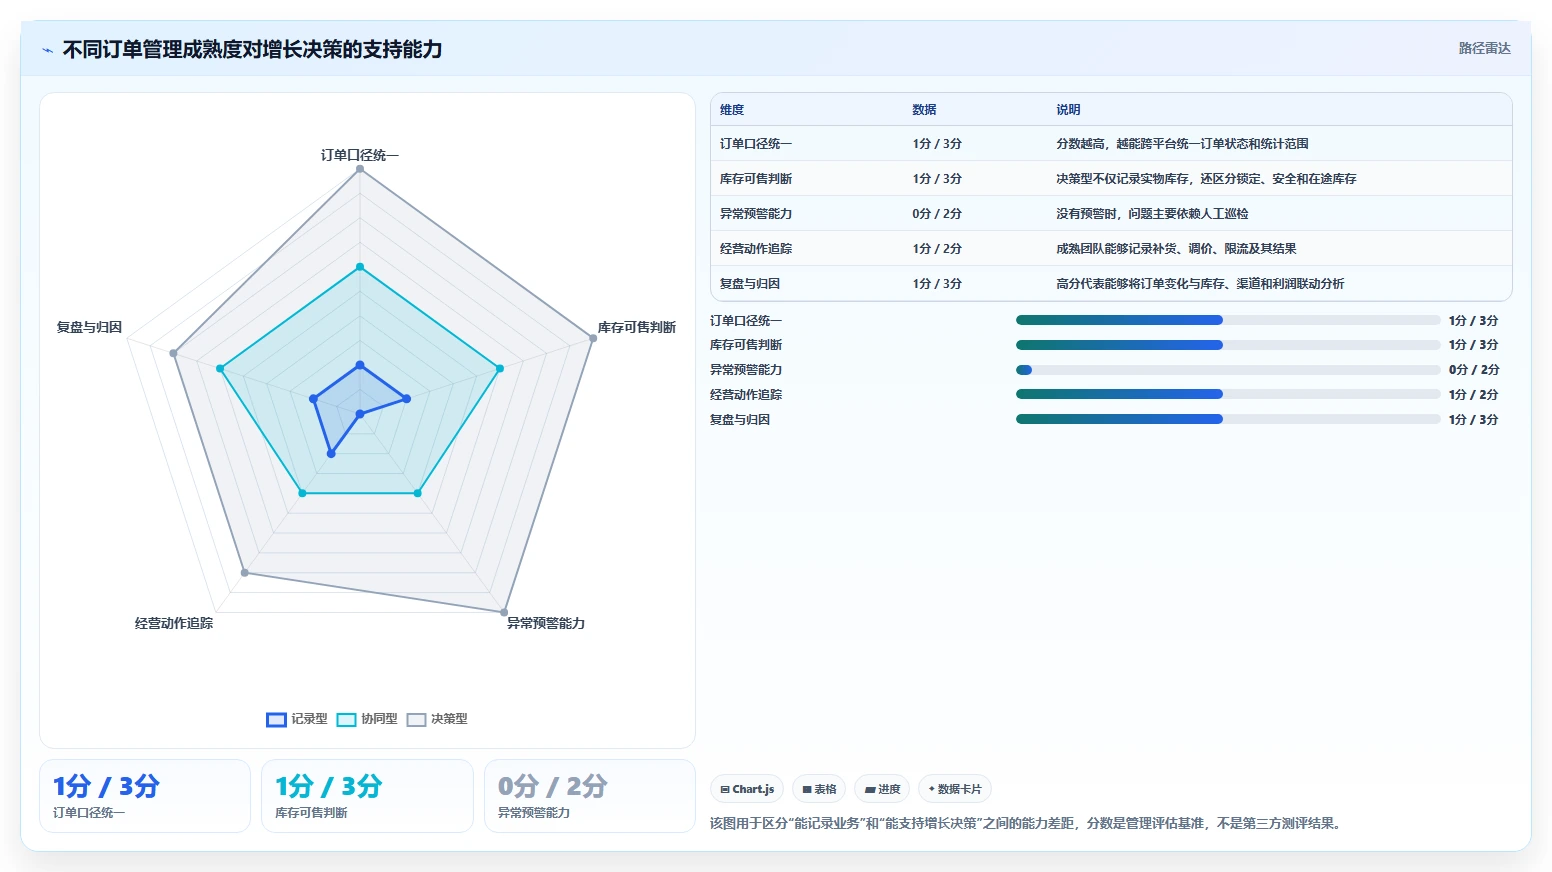Open the 异常预警能力 score card
1552x872 pixels.
click(590, 796)
